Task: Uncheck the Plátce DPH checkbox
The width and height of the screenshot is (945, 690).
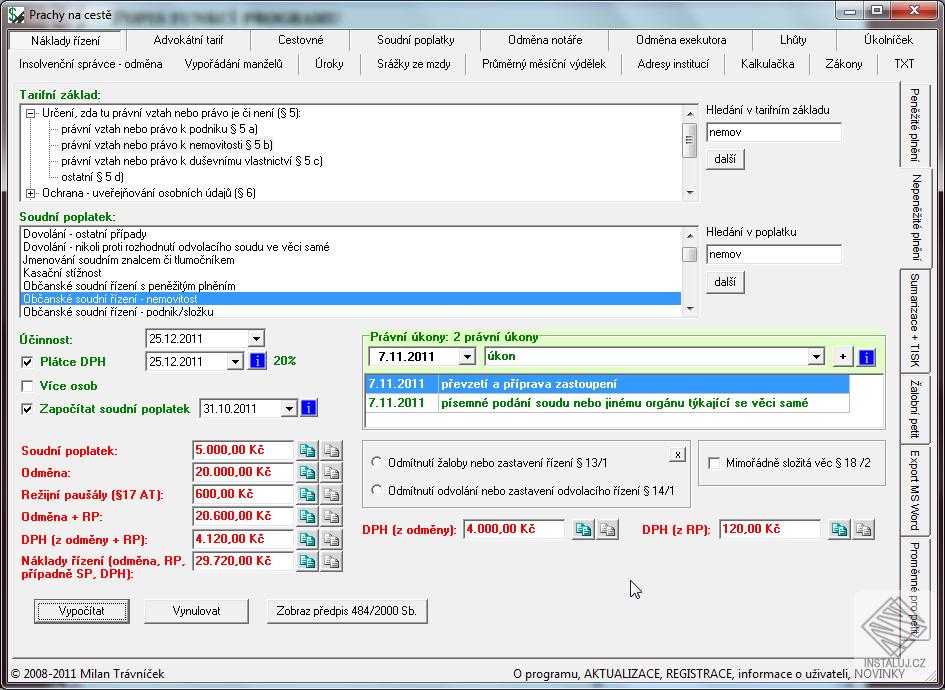Action: click(28, 362)
